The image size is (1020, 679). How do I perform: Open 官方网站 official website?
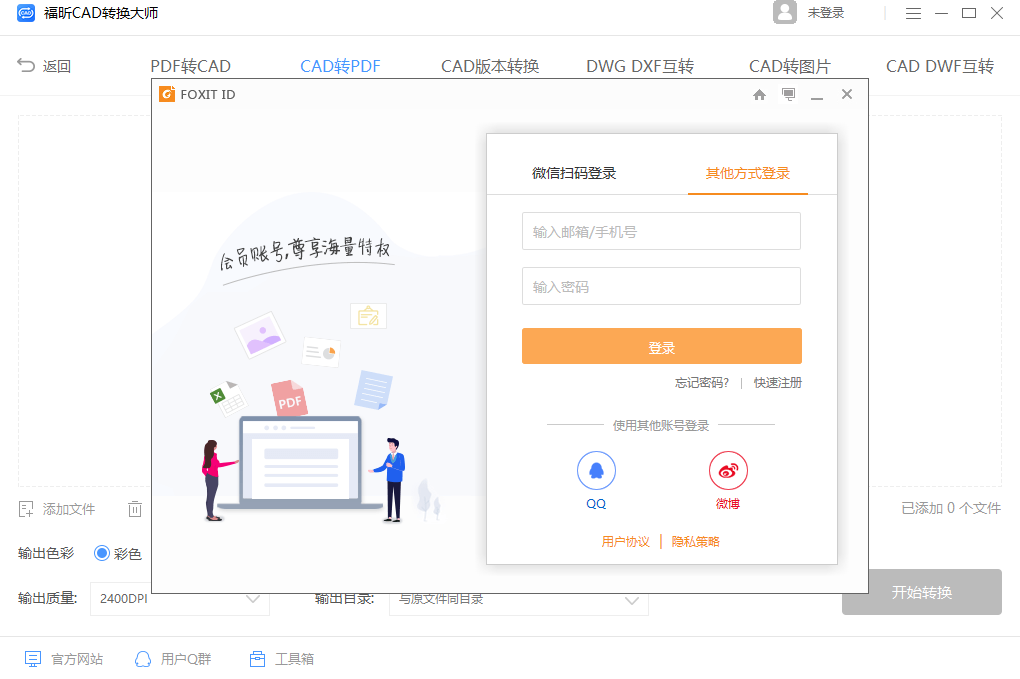tap(64, 659)
